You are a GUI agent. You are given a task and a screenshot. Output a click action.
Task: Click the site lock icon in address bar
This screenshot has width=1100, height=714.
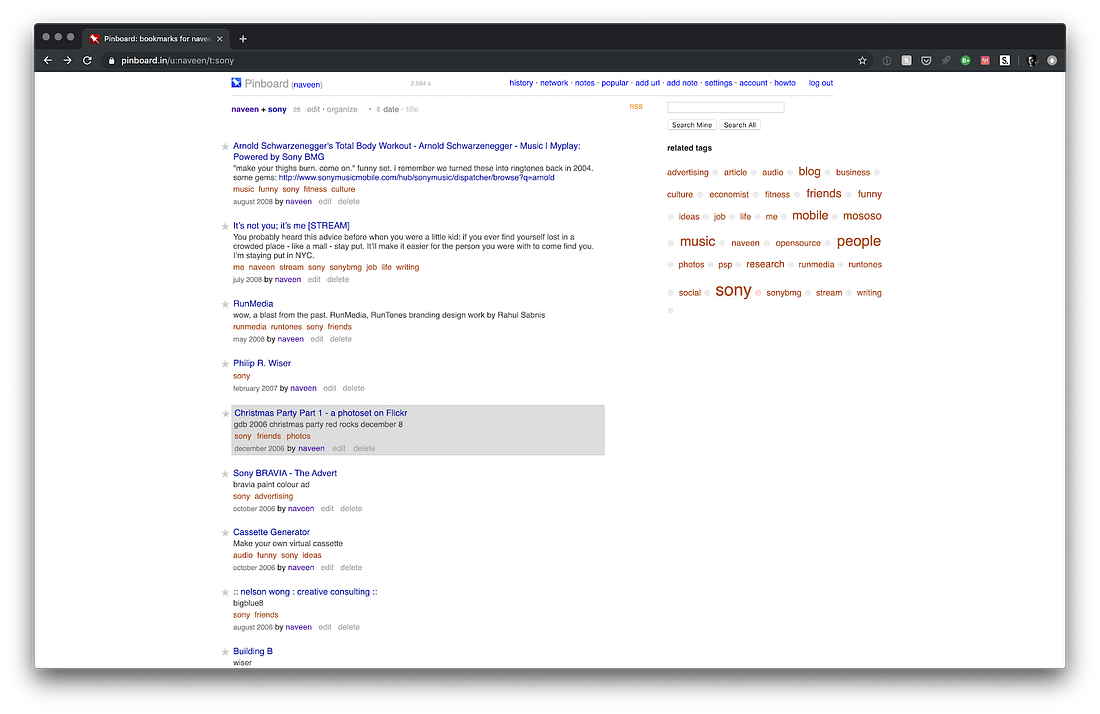click(111, 60)
